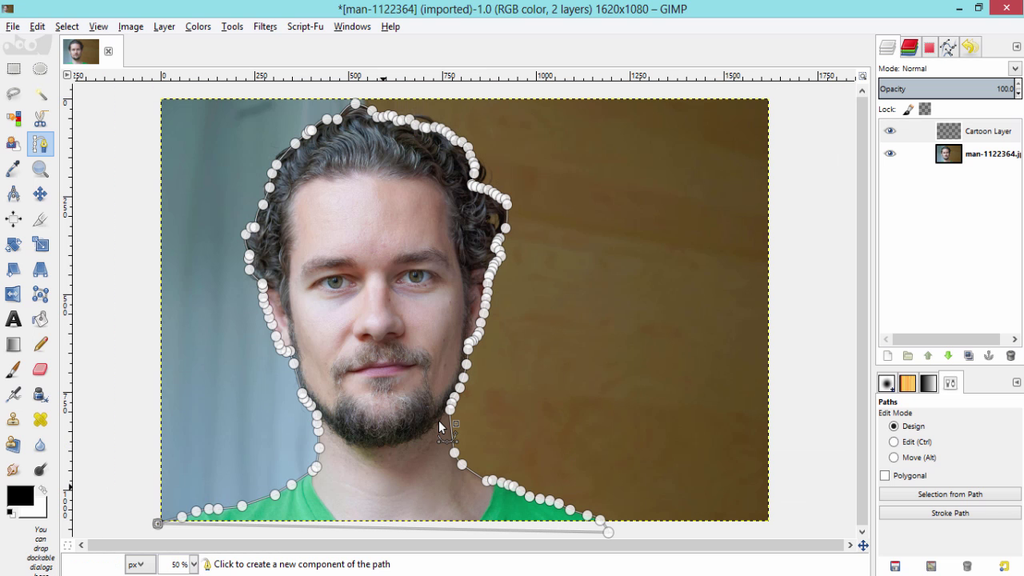Switch to the Patterns dockable tab
The width and height of the screenshot is (1024, 576).
(x=908, y=383)
